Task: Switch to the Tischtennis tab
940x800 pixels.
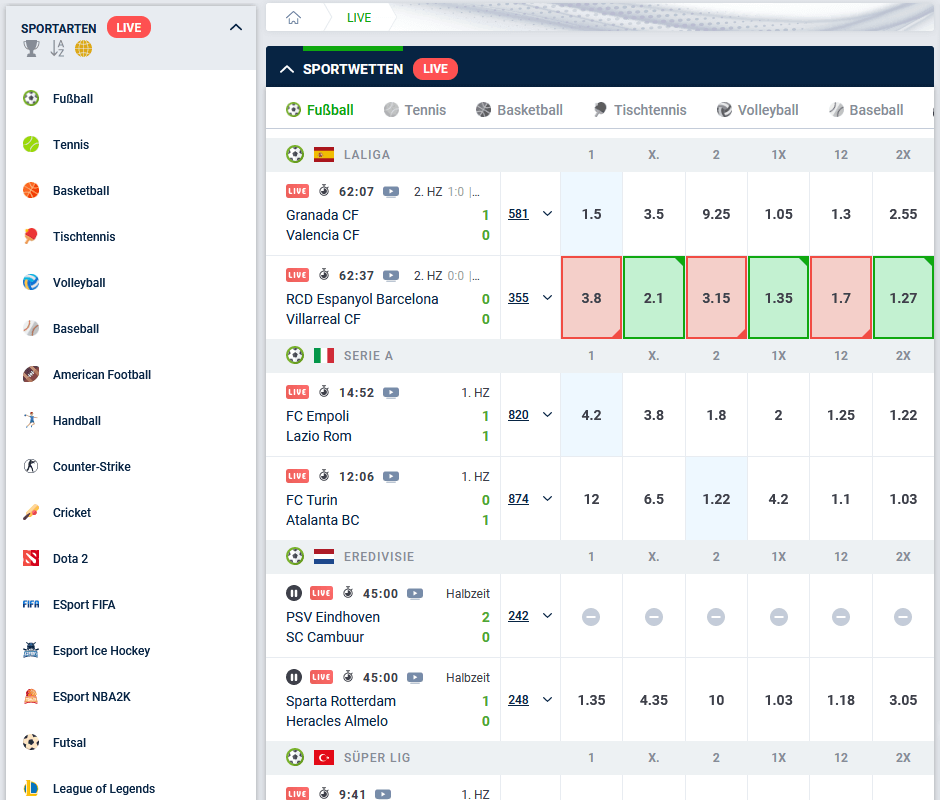Action: pyautogui.click(x=640, y=110)
